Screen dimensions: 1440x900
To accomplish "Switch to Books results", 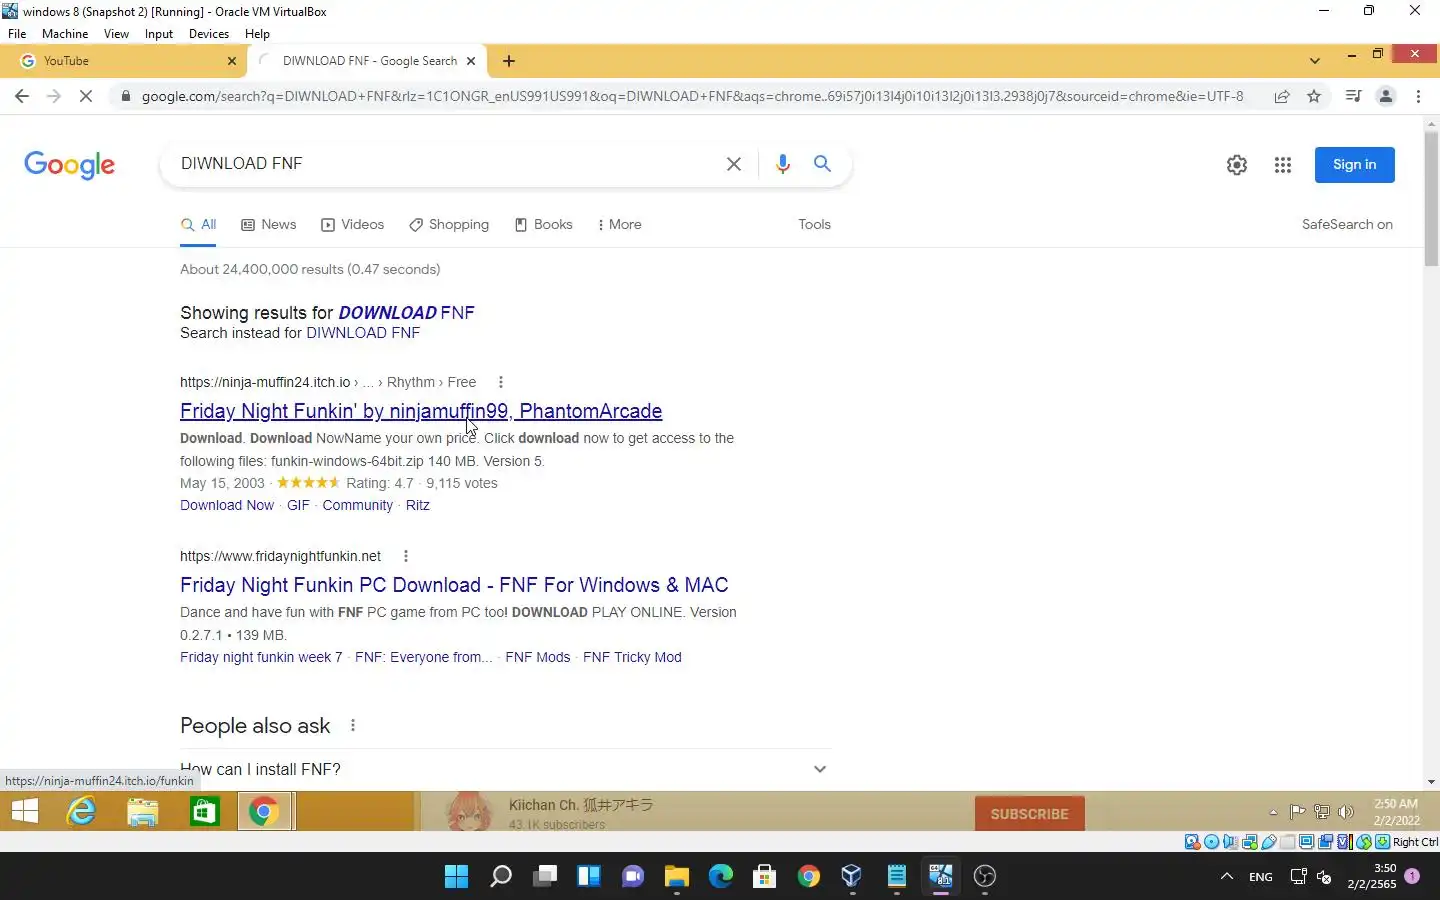I will coord(543,225).
